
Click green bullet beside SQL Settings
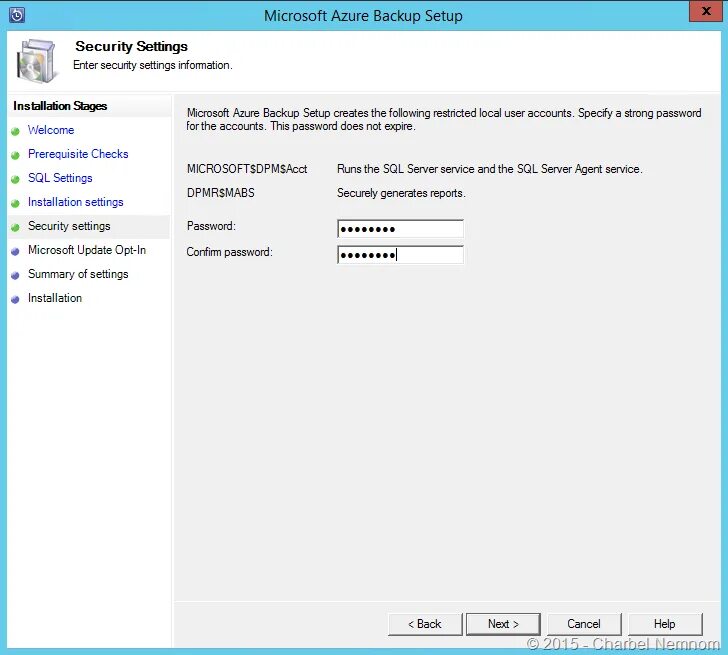15,180
